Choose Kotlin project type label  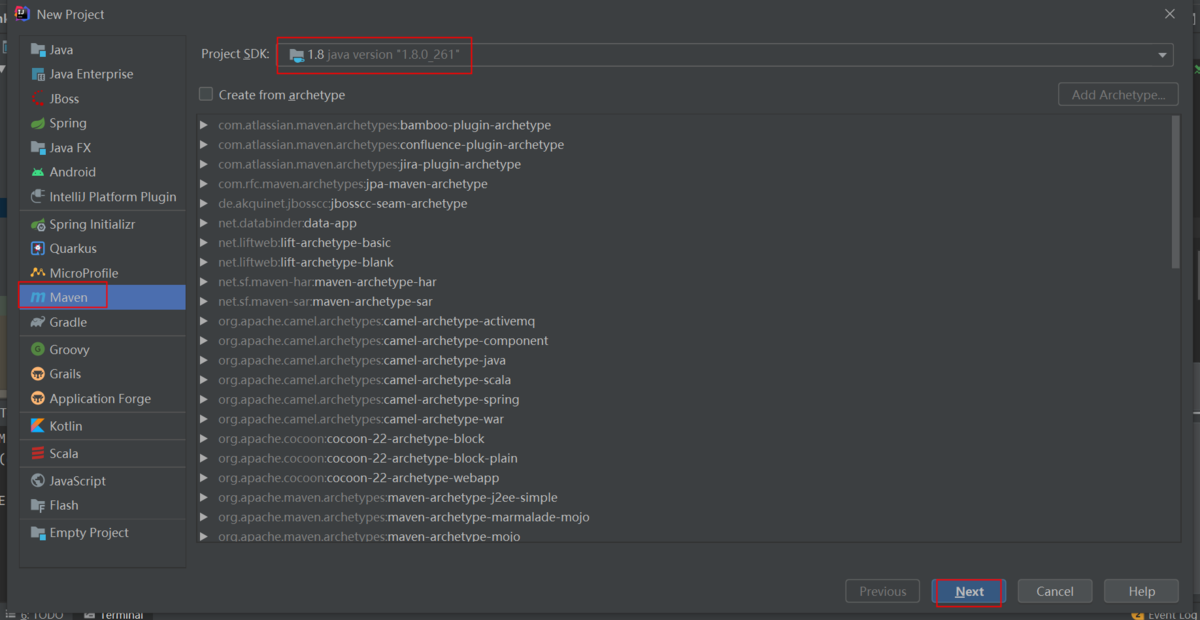pyautogui.click(x=66, y=426)
